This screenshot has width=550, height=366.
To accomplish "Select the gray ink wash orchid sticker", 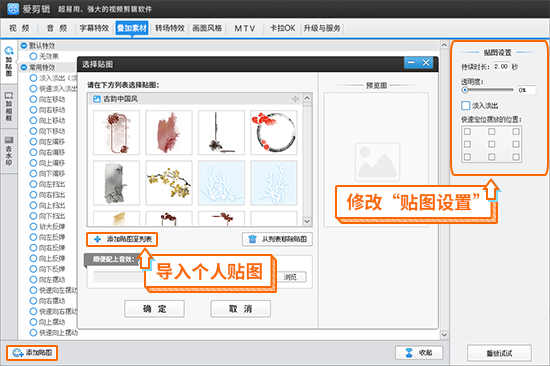I will [x=116, y=183].
